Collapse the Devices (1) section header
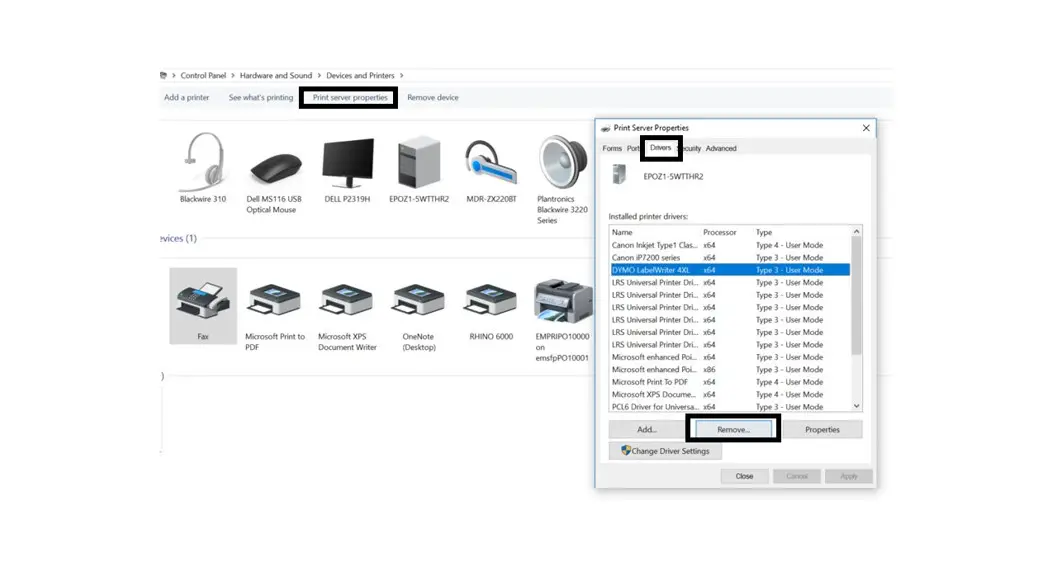Viewport: 1052px width, 572px height. click(x=178, y=239)
